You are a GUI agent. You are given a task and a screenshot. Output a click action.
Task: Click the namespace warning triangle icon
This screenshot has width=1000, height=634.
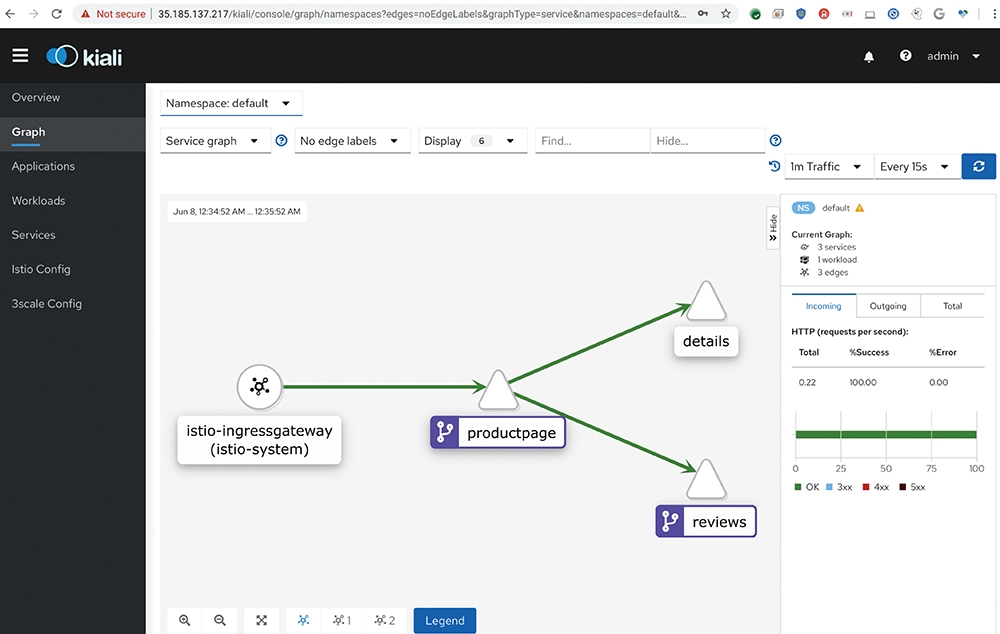(860, 208)
